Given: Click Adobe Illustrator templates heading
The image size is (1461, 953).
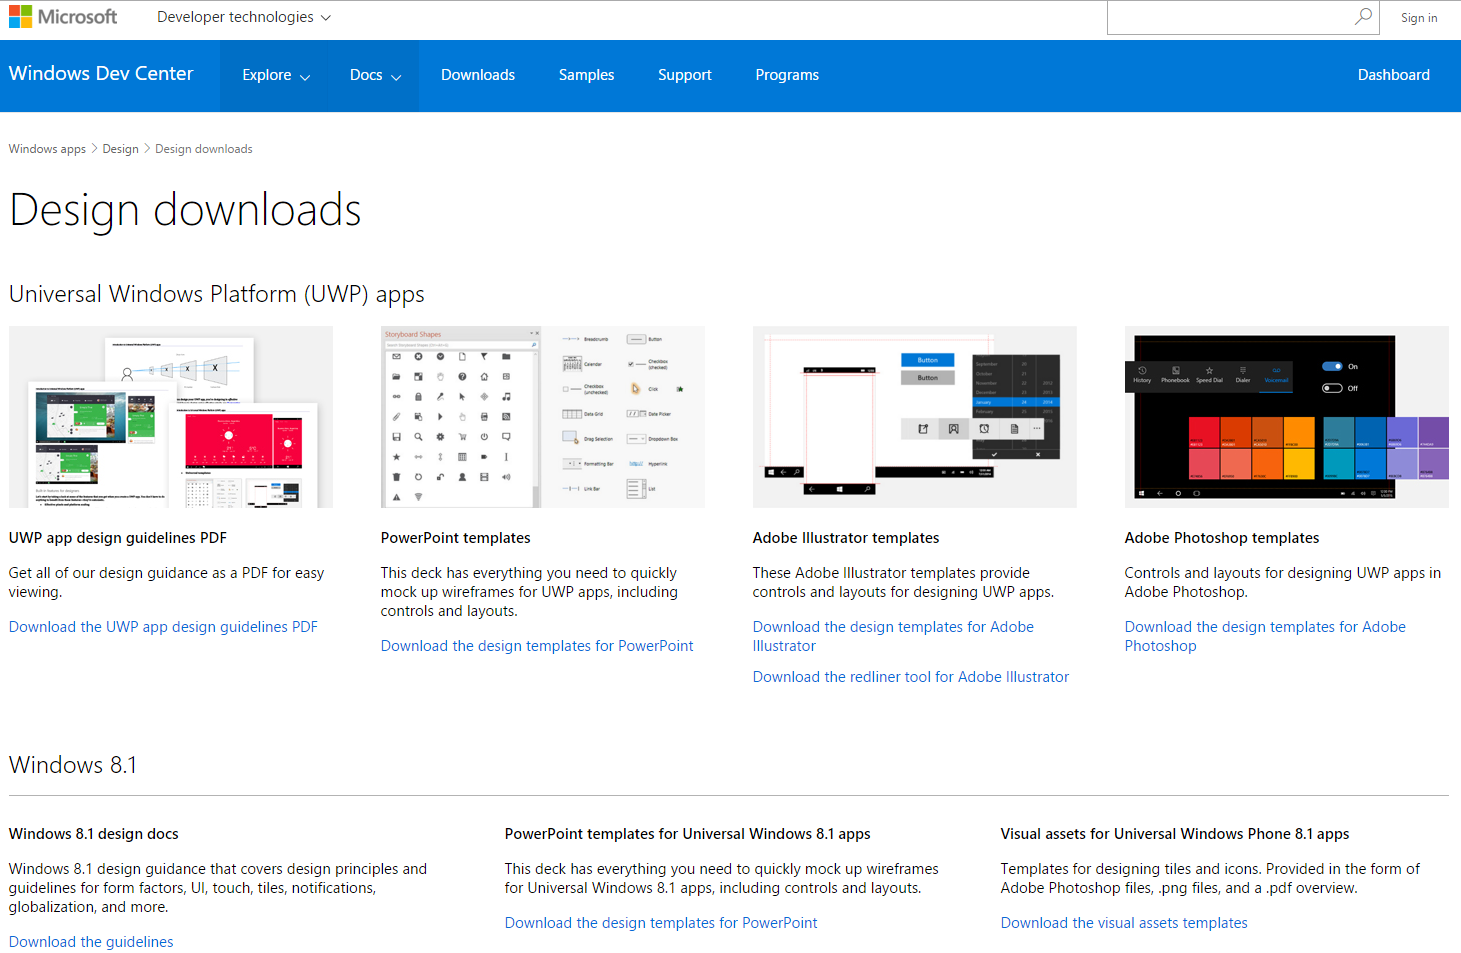Looking at the screenshot, I should (846, 538).
